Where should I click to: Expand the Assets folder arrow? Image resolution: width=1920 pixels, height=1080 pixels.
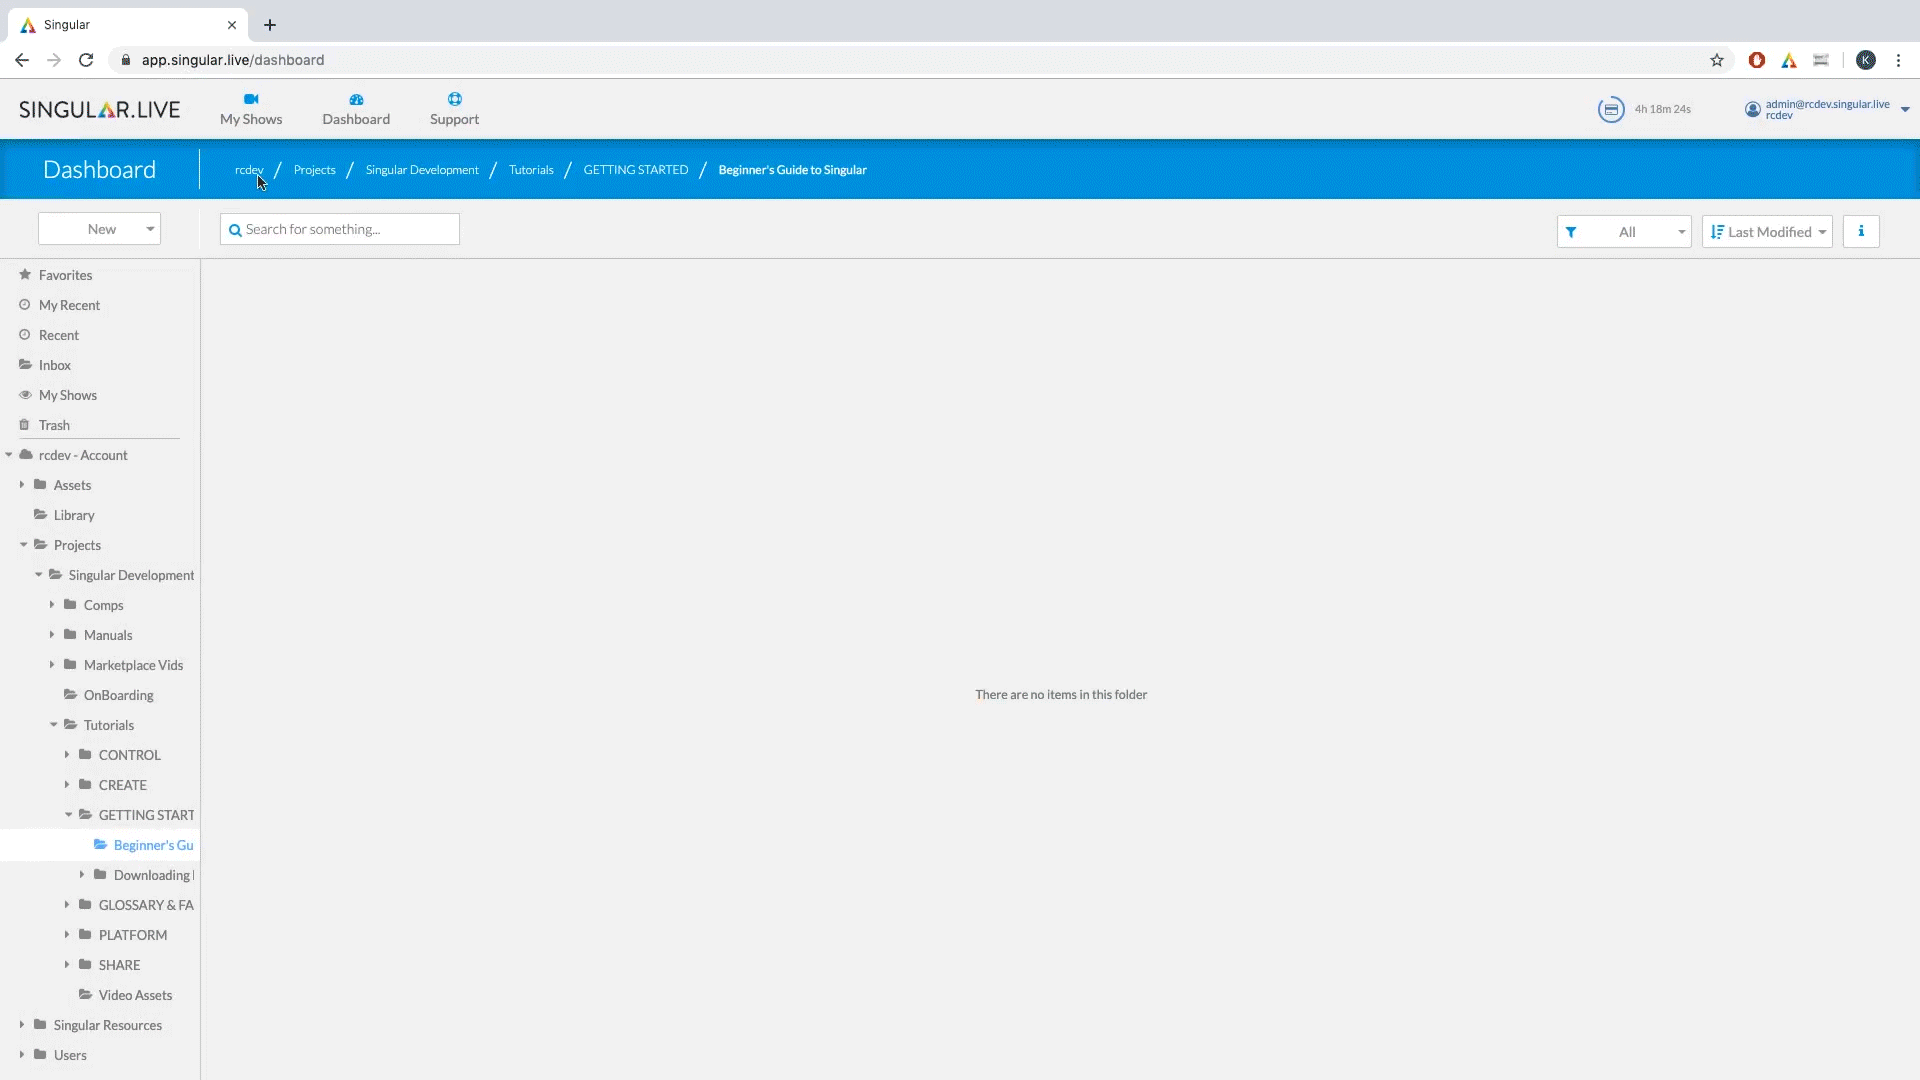22,485
